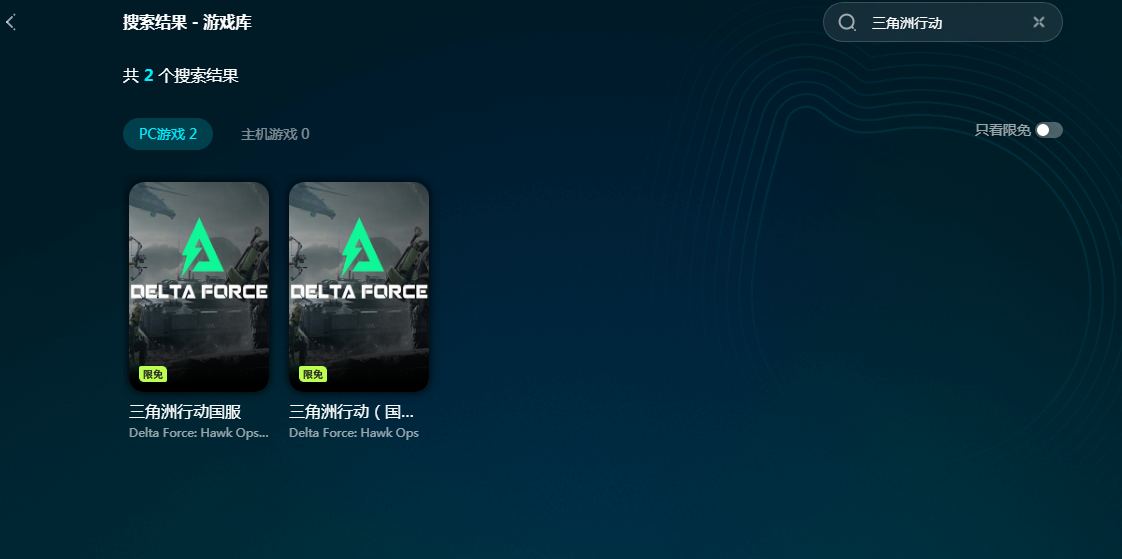The image size is (1122, 559).
Task: Click green Delta logo on first cover
Action: (x=201, y=248)
